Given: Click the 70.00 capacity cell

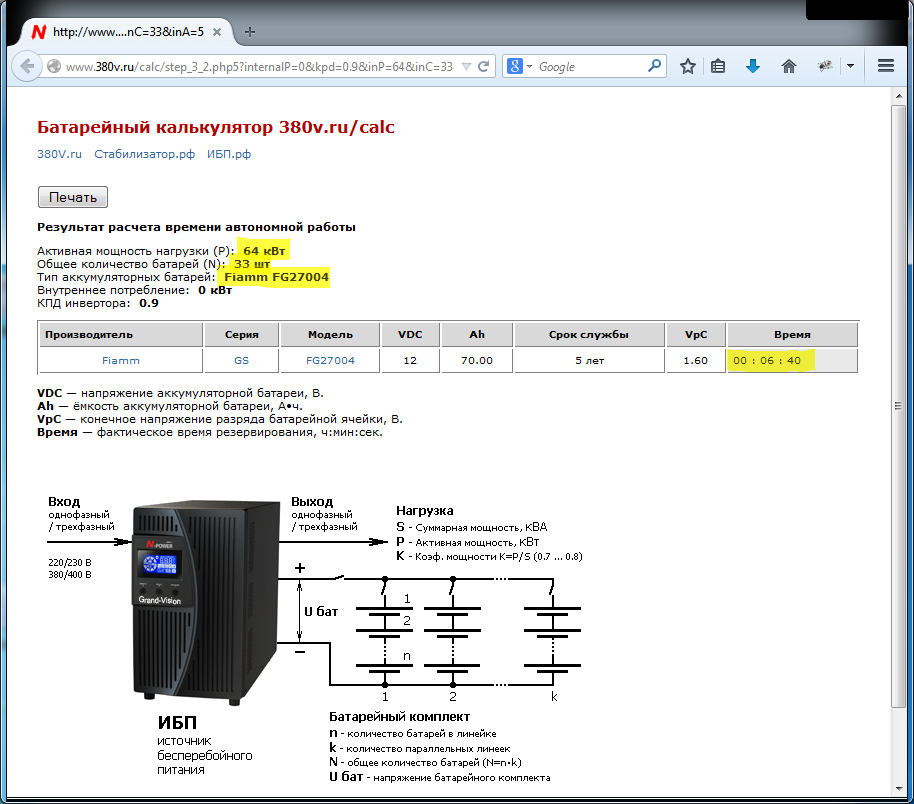Looking at the screenshot, I should click(x=477, y=360).
